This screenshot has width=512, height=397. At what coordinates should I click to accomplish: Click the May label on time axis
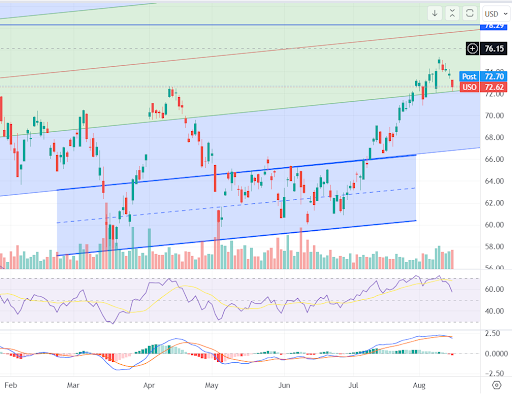coord(211,385)
